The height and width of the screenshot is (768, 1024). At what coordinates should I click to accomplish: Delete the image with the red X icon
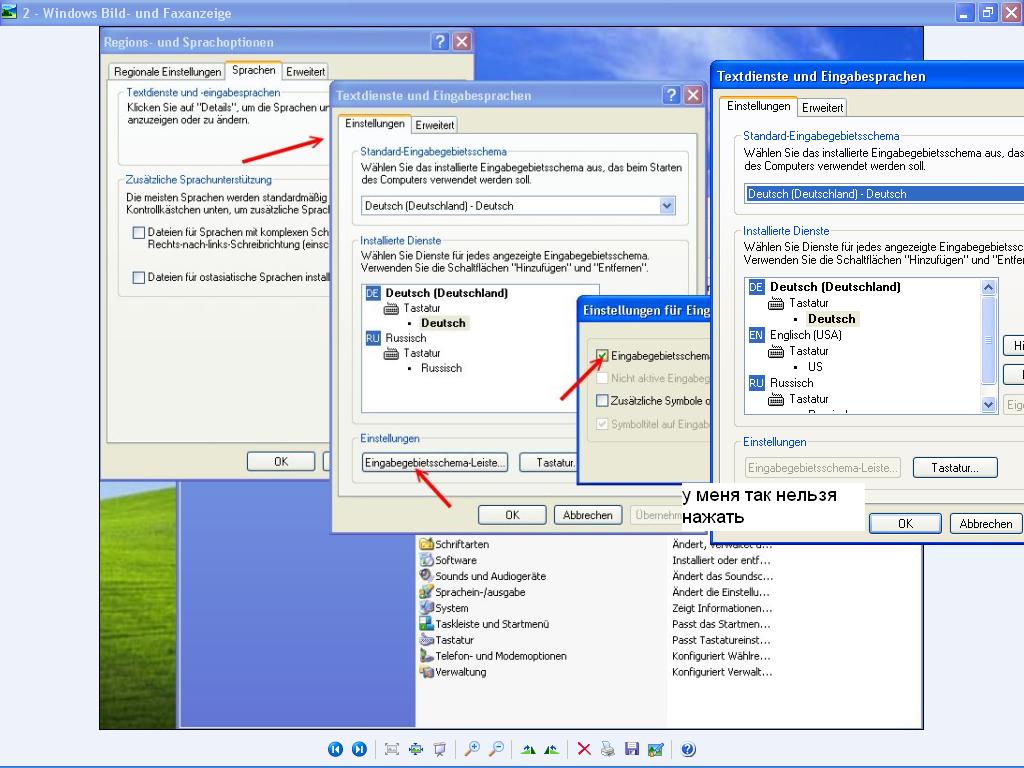point(584,749)
